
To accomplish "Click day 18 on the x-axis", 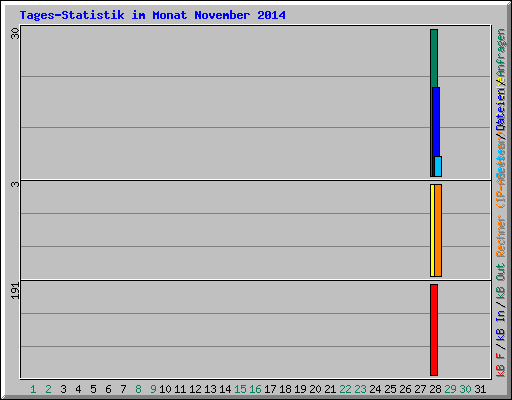I will pos(285,389).
